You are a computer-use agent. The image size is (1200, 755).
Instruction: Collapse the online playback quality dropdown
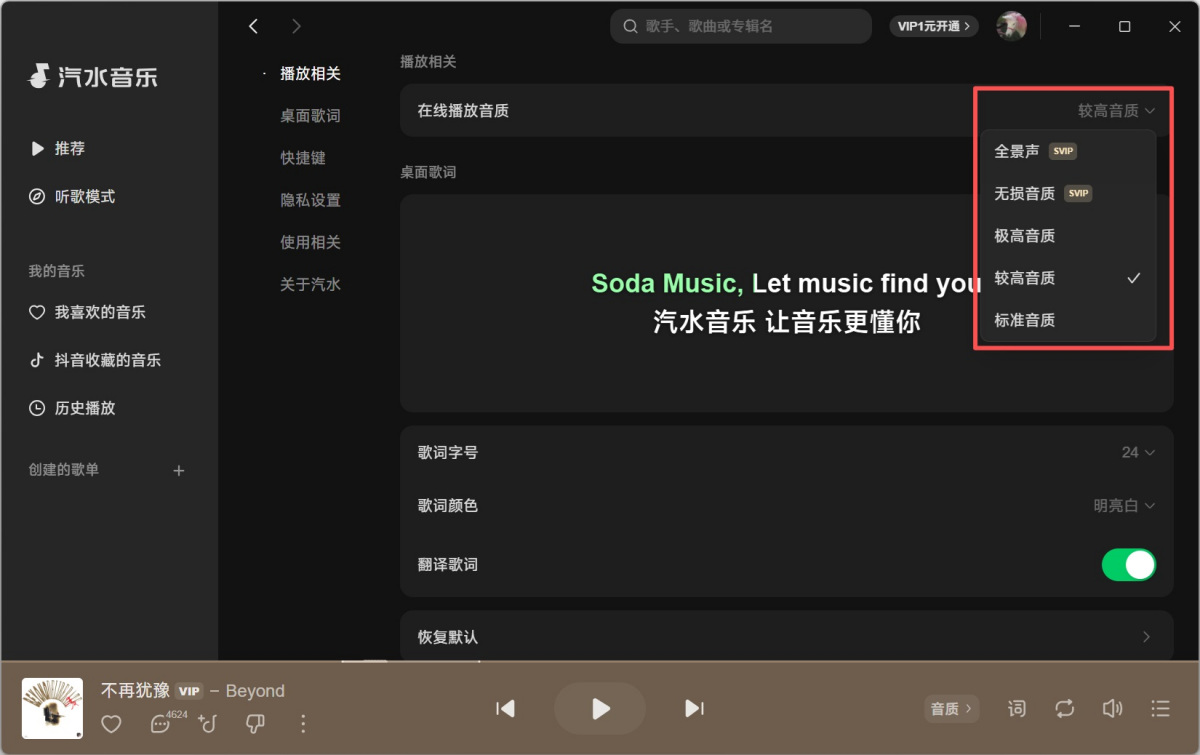tap(1116, 111)
